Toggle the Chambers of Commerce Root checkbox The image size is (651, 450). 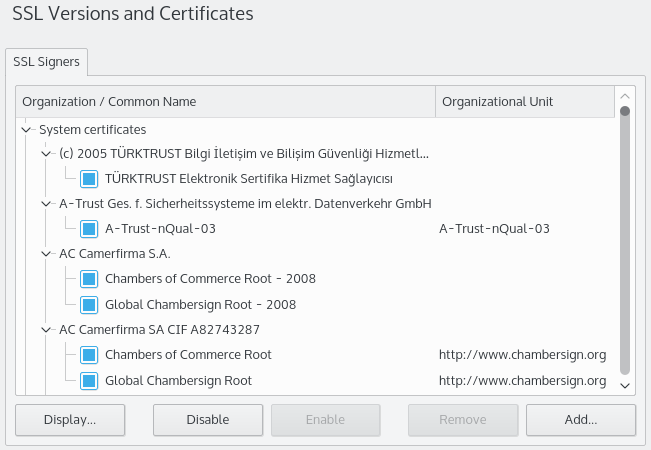click(x=89, y=354)
